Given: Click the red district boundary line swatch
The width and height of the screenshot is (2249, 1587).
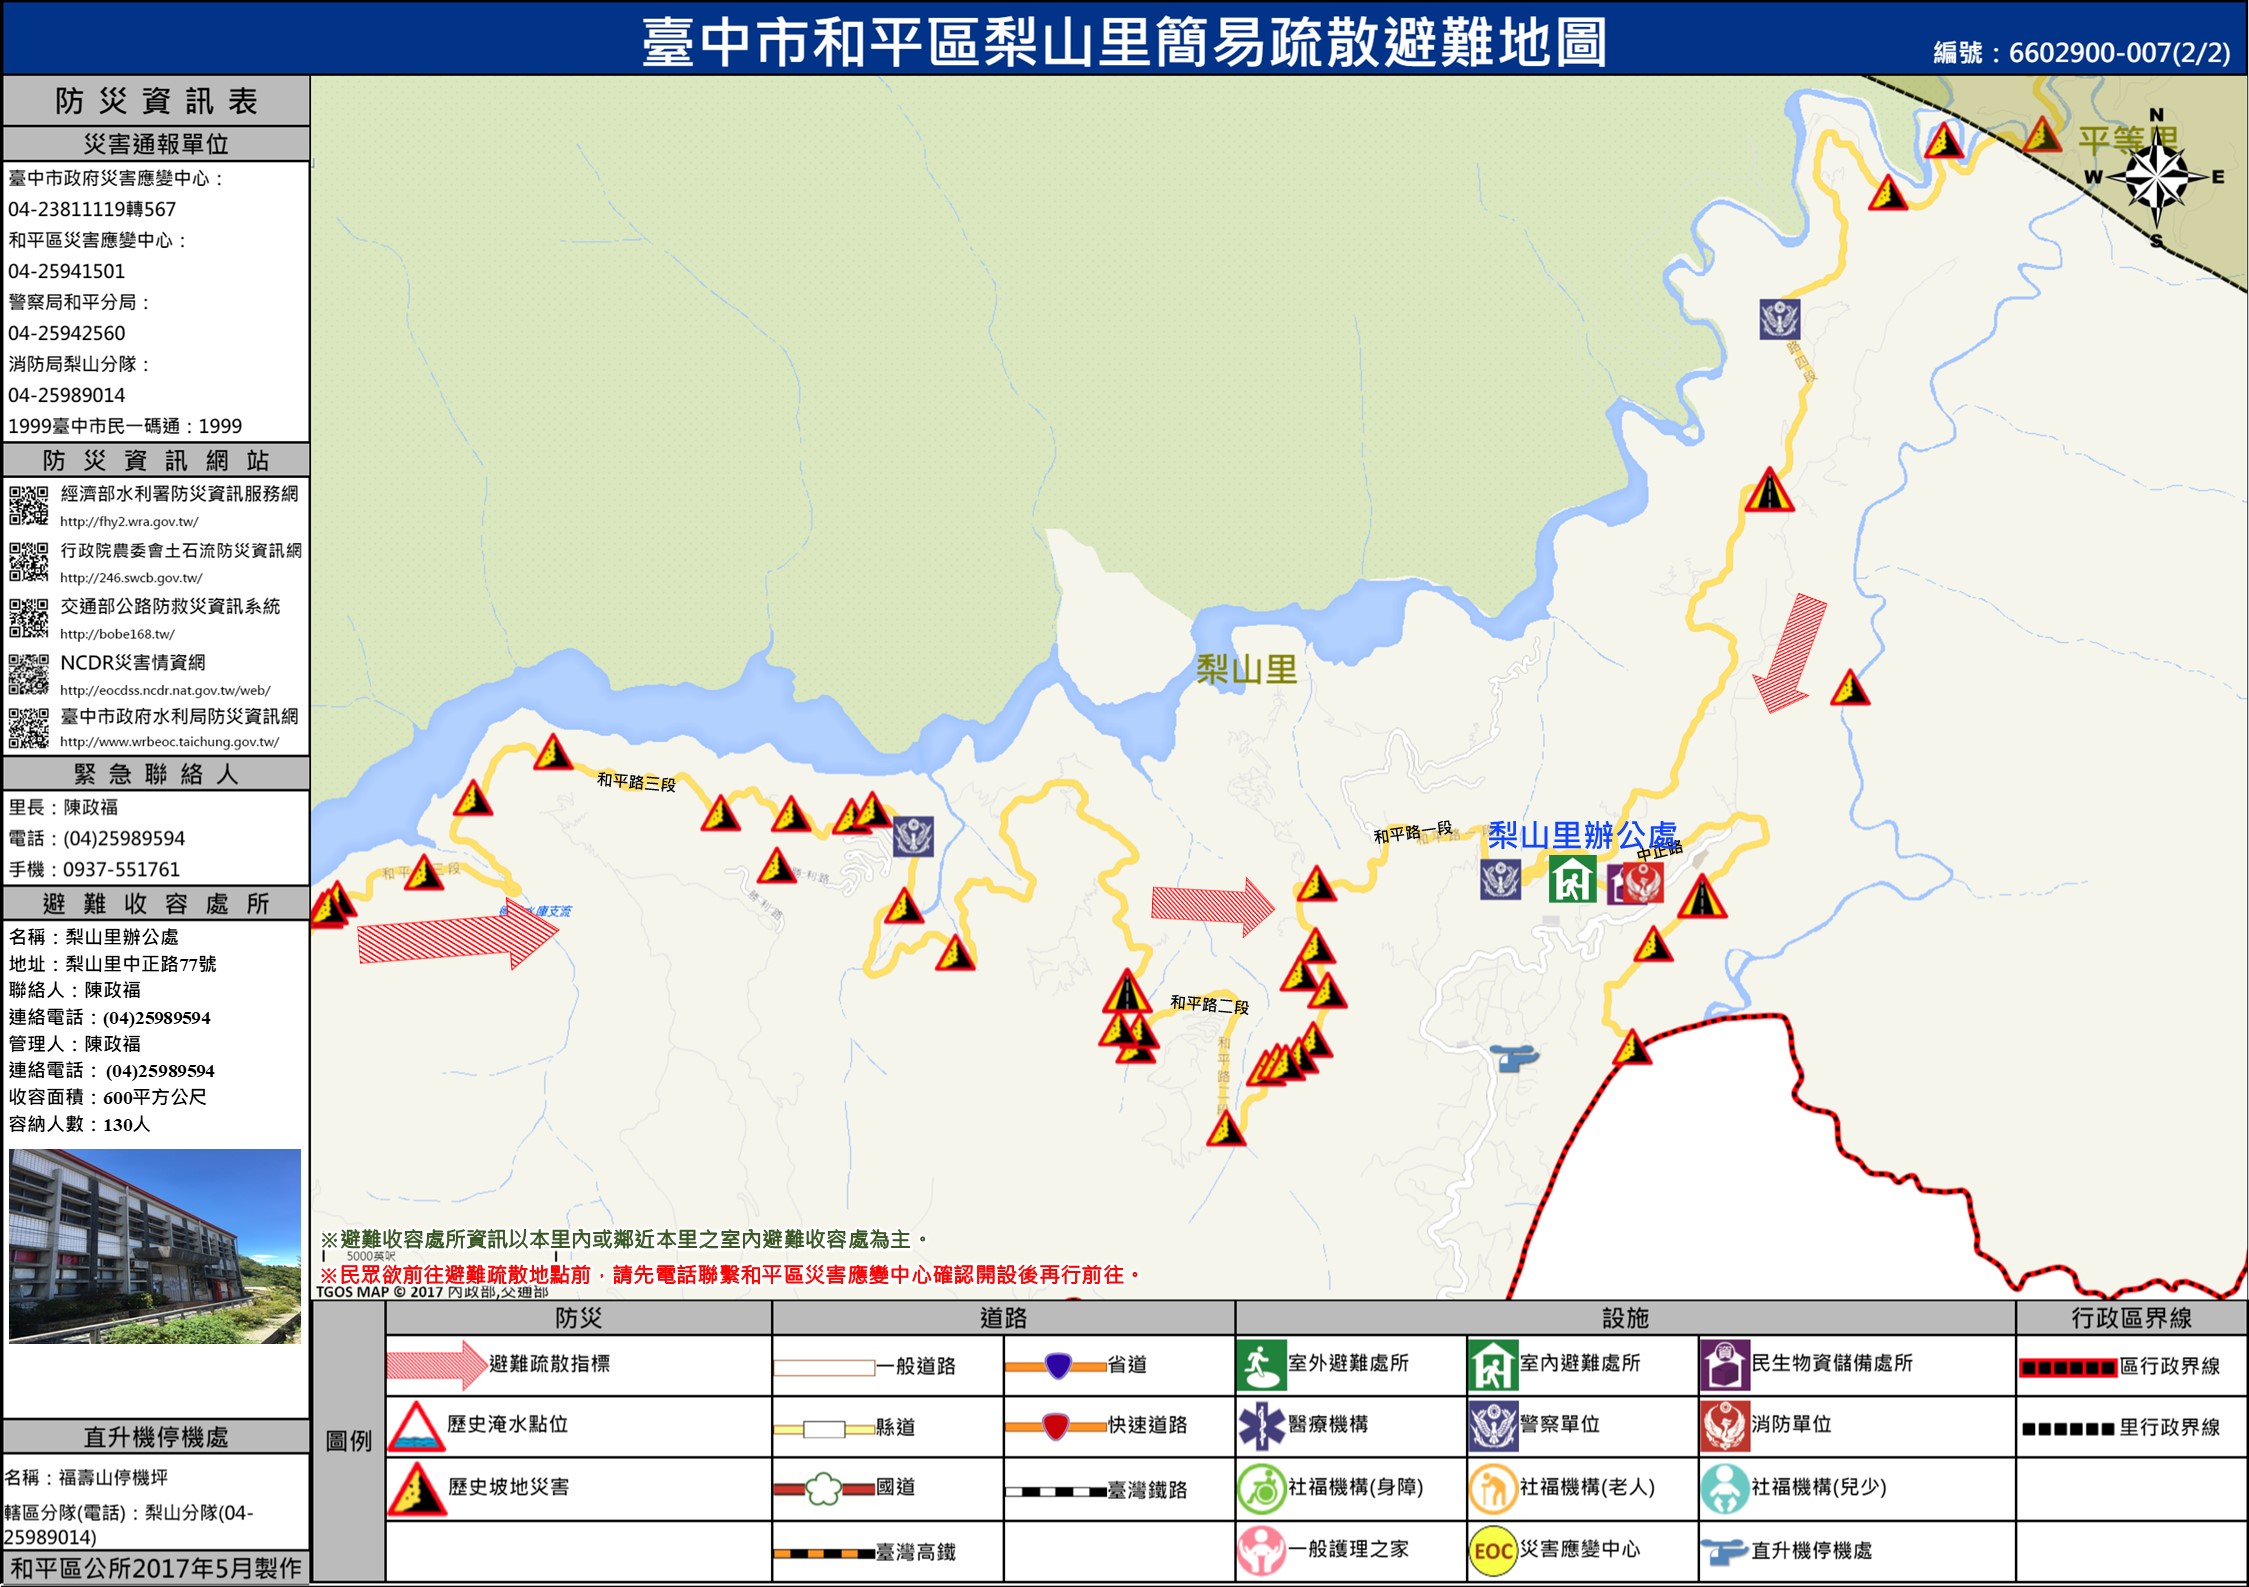Looking at the screenshot, I should click(2067, 1367).
